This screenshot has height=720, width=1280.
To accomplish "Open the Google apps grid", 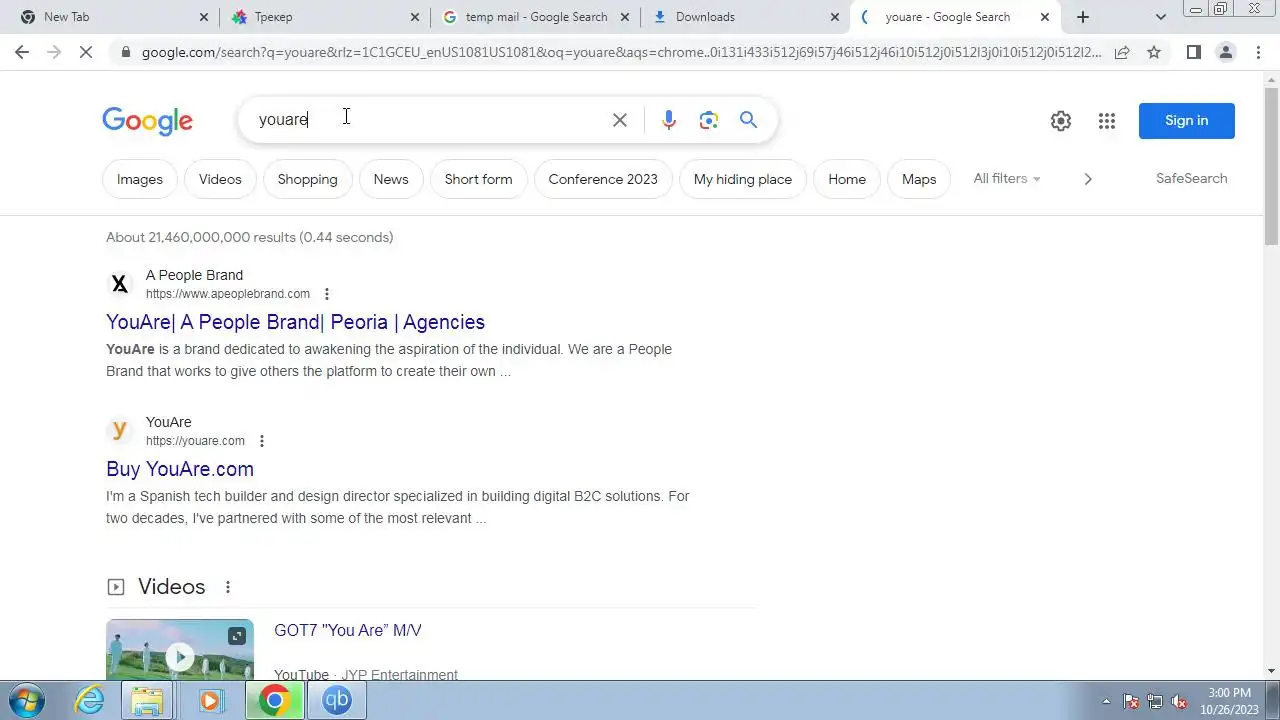I will pos(1106,121).
